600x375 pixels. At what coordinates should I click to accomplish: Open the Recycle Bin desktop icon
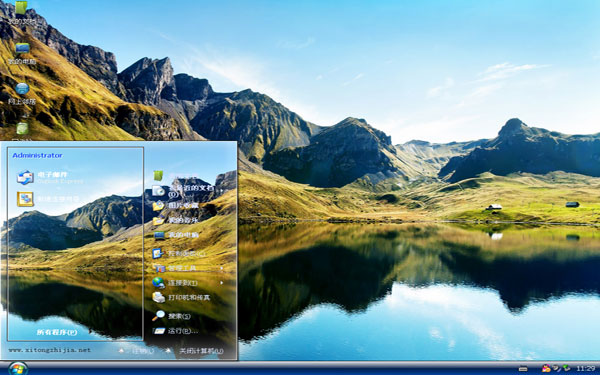(22, 129)
